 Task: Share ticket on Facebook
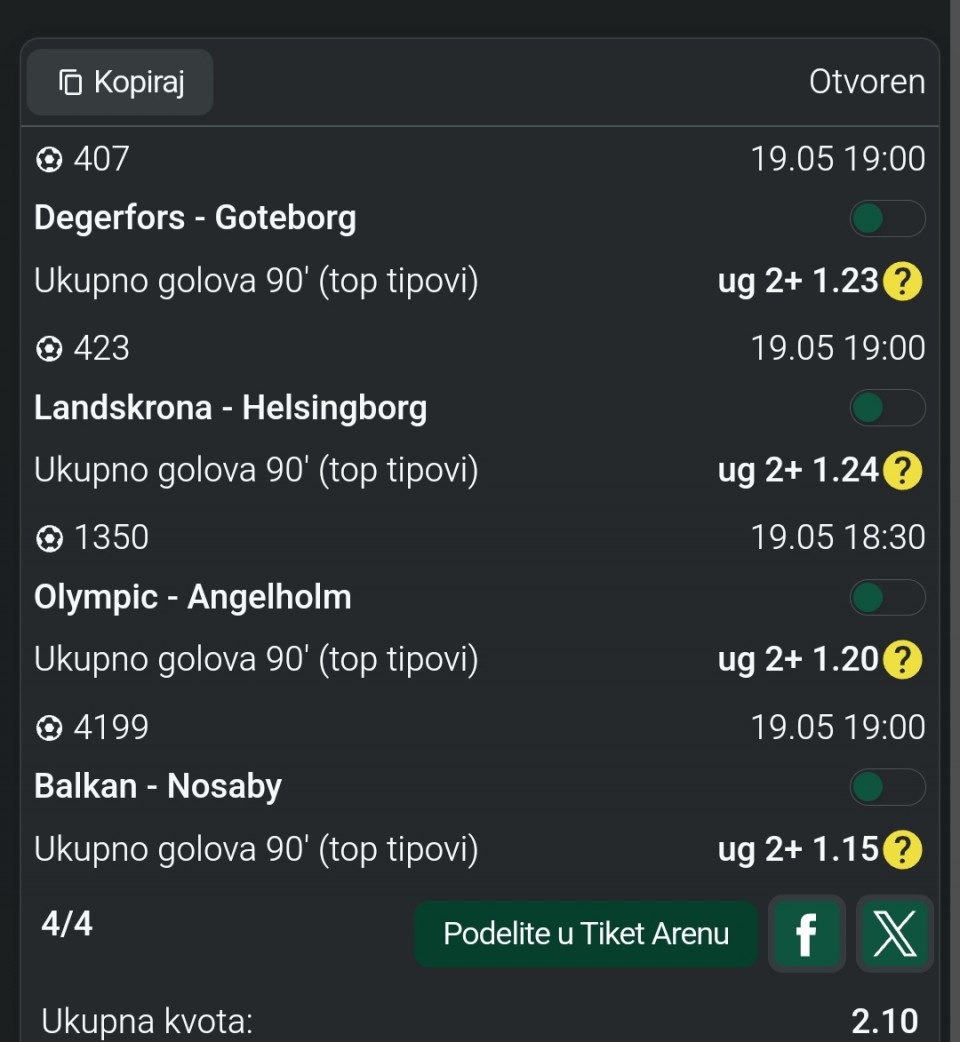click(807, 934)
